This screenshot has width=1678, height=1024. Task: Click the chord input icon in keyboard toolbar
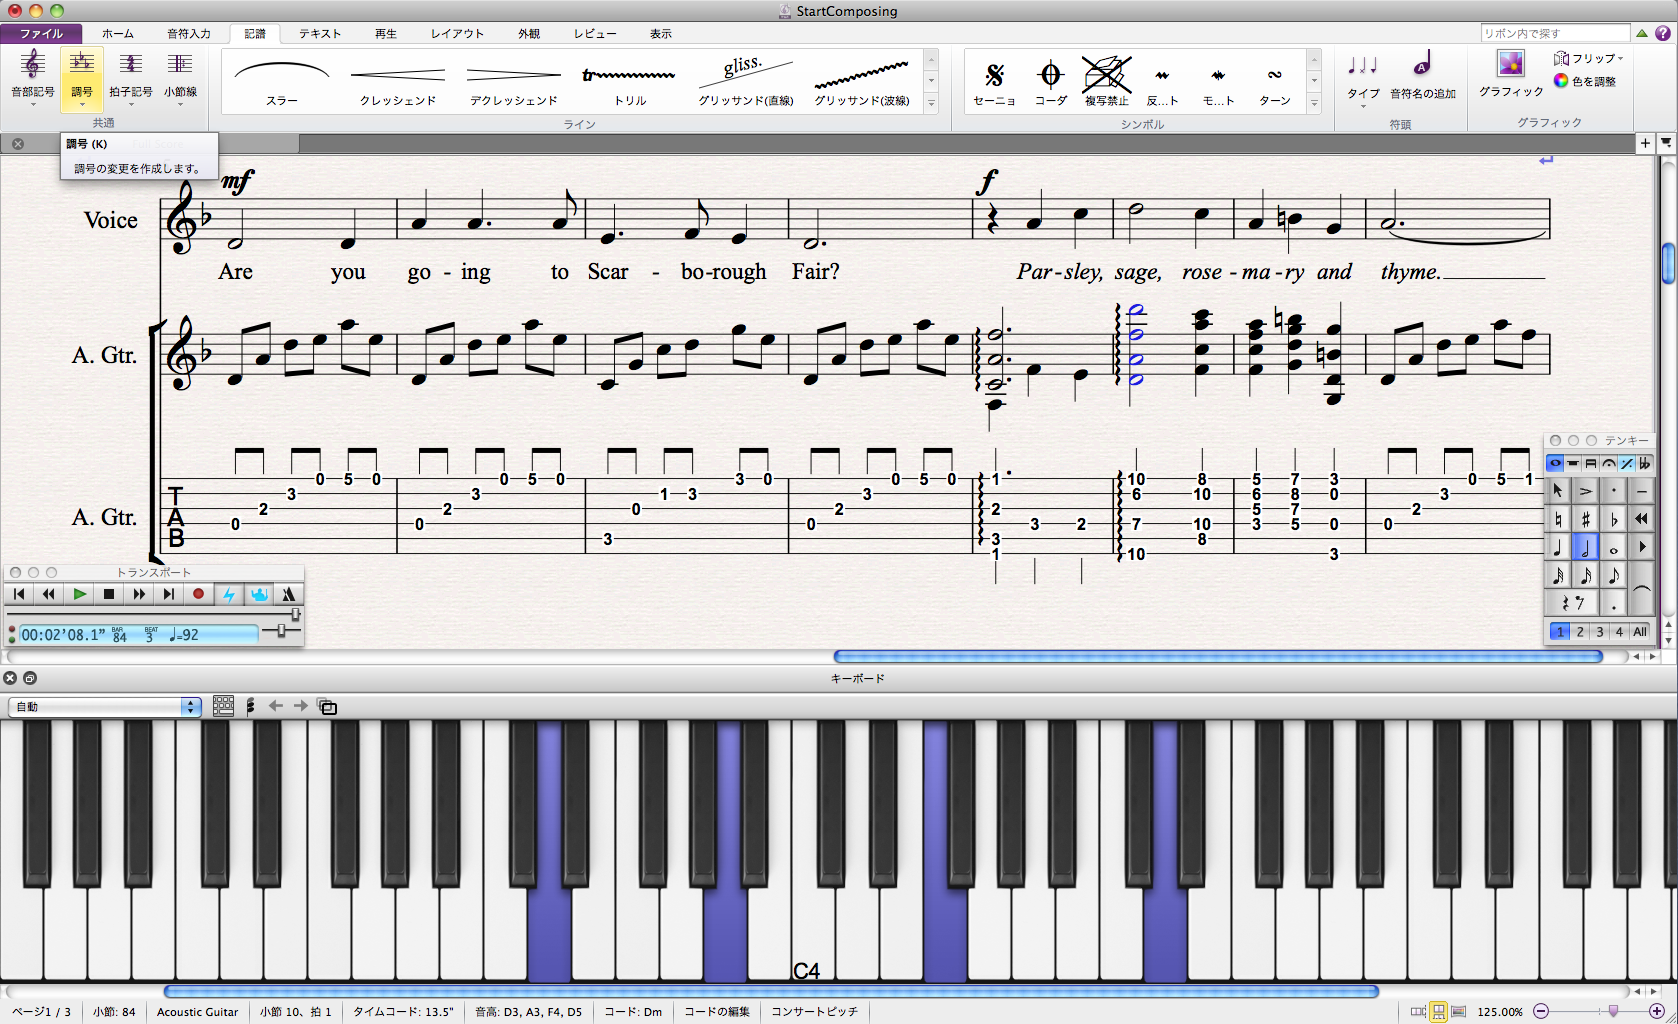(x=250, y=706)
